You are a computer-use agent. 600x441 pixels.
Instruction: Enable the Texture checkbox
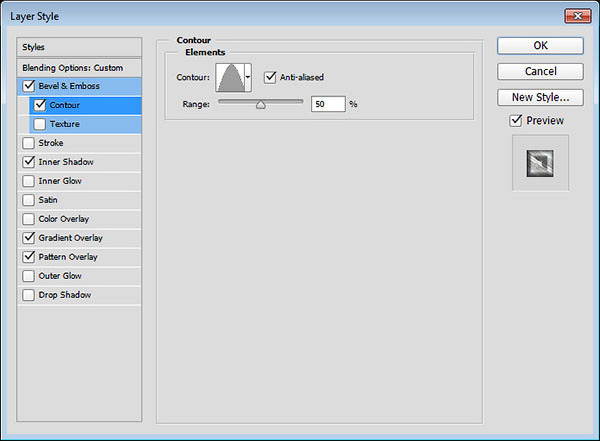pos(40,124)
